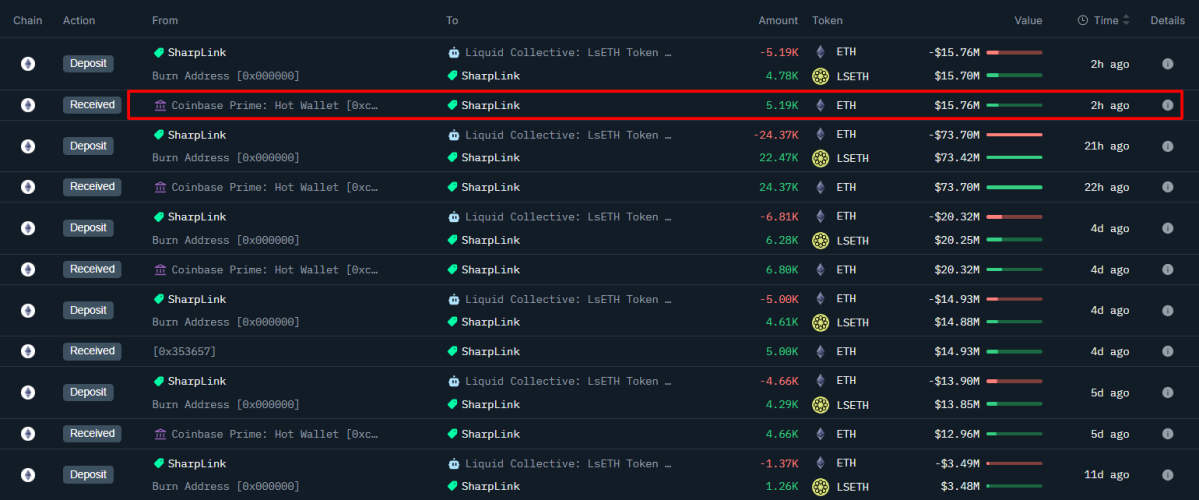Click info icon for the 21h ago deposit
The image size is (1199, 500).
point(1167,146)
